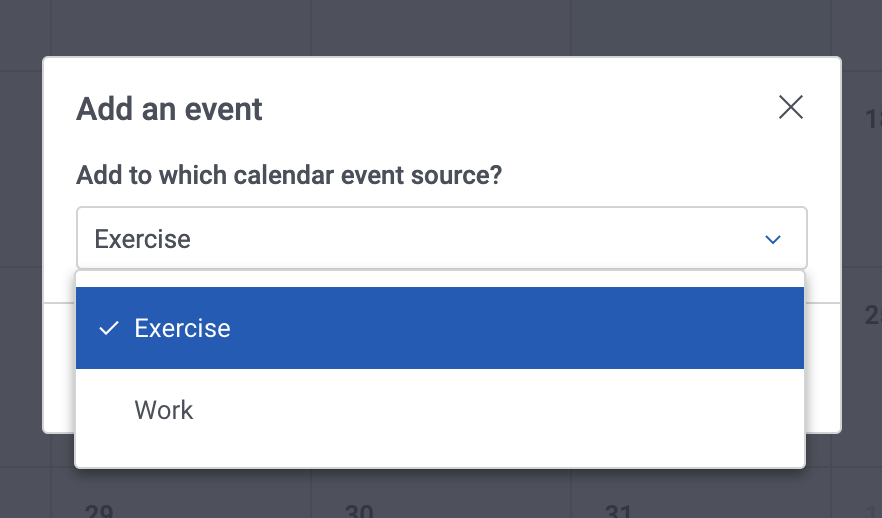Select day 31 in the background calendar
This screenshot has width=882, height=518.
(x=618, y=512)
